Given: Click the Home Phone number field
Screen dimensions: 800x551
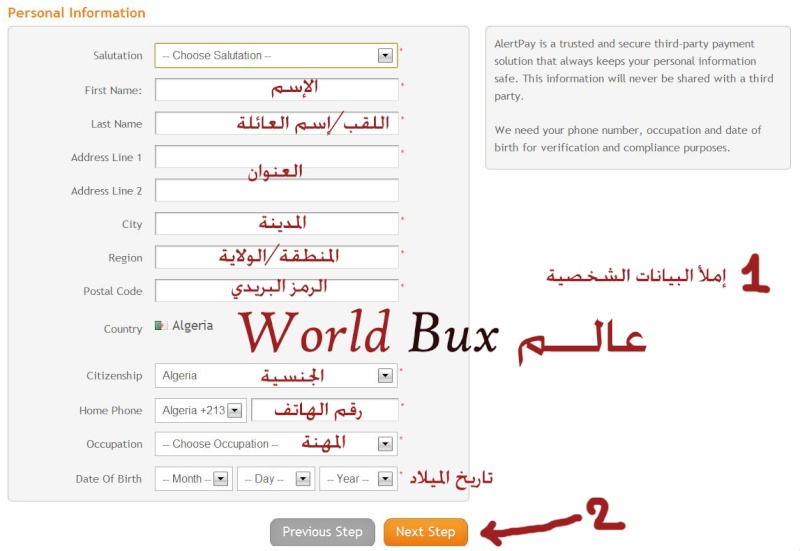Looking at the screenshot, I should 324,410.
